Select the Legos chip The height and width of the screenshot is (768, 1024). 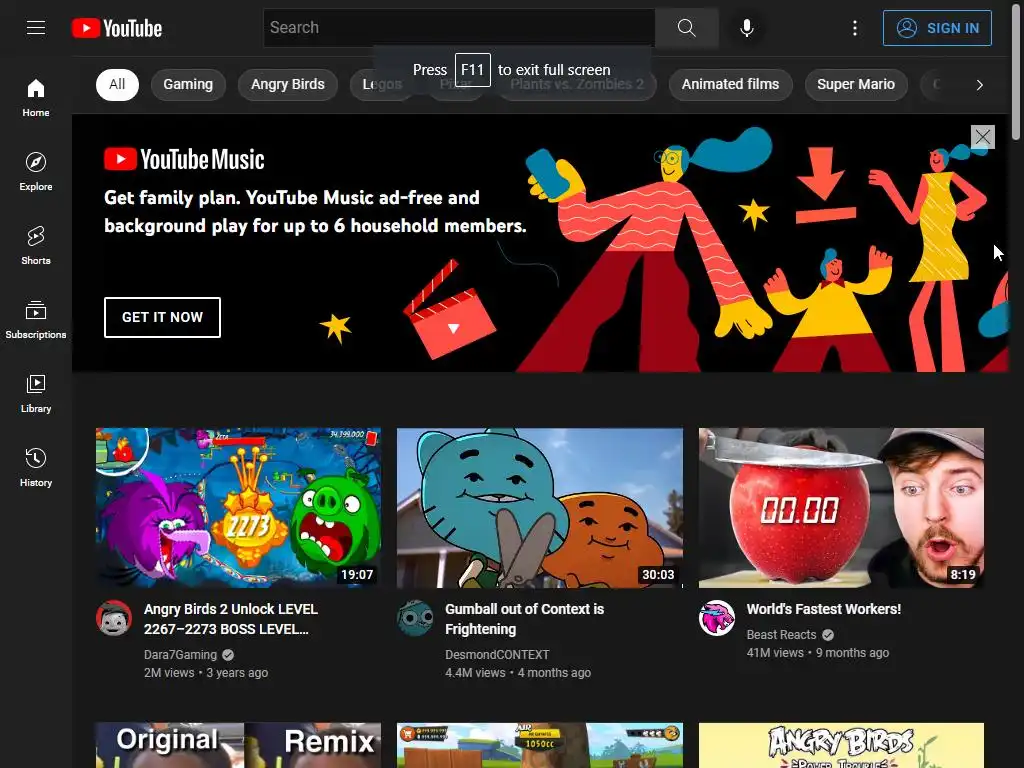(382, 84)
